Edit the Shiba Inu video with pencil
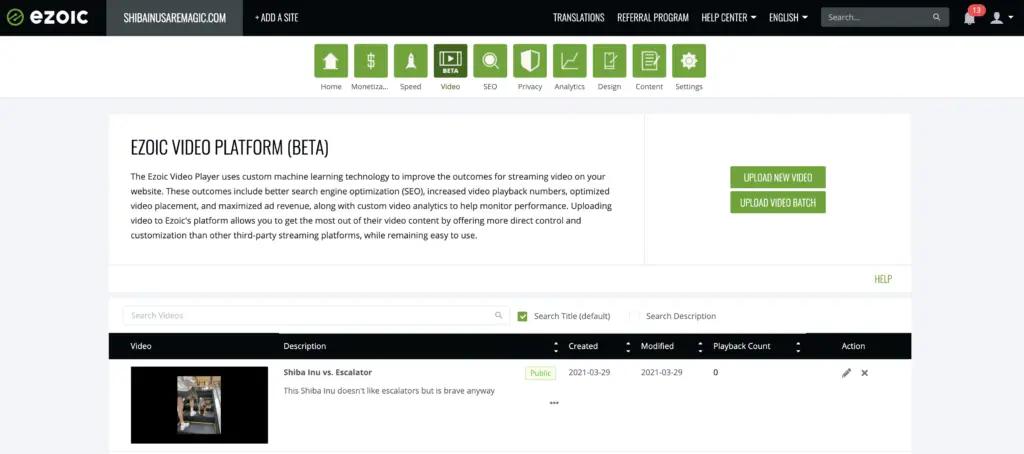The image size is (1024, 454). (846, 373)
